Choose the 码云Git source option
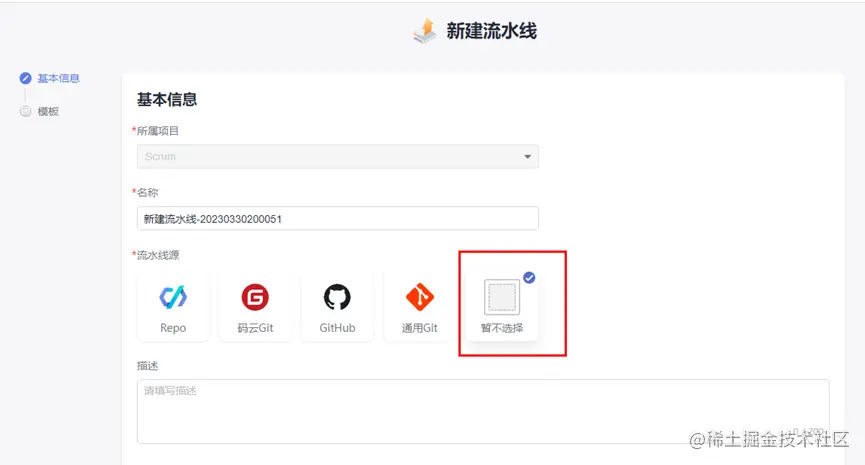 255,307
